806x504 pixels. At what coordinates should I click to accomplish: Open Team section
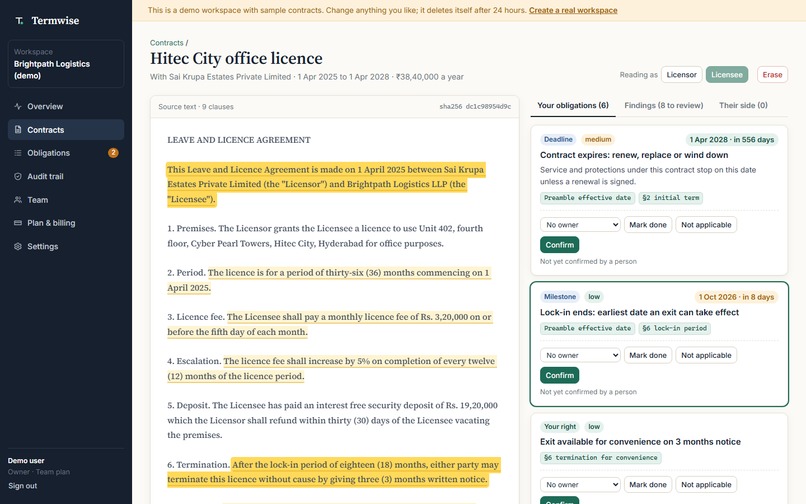tap(66, 200)
